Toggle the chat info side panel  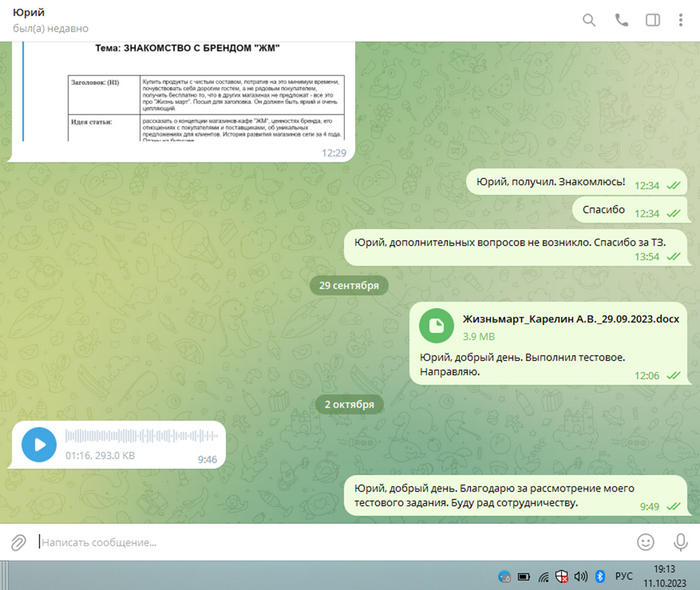pyautogui.click(x=653, y=20)
